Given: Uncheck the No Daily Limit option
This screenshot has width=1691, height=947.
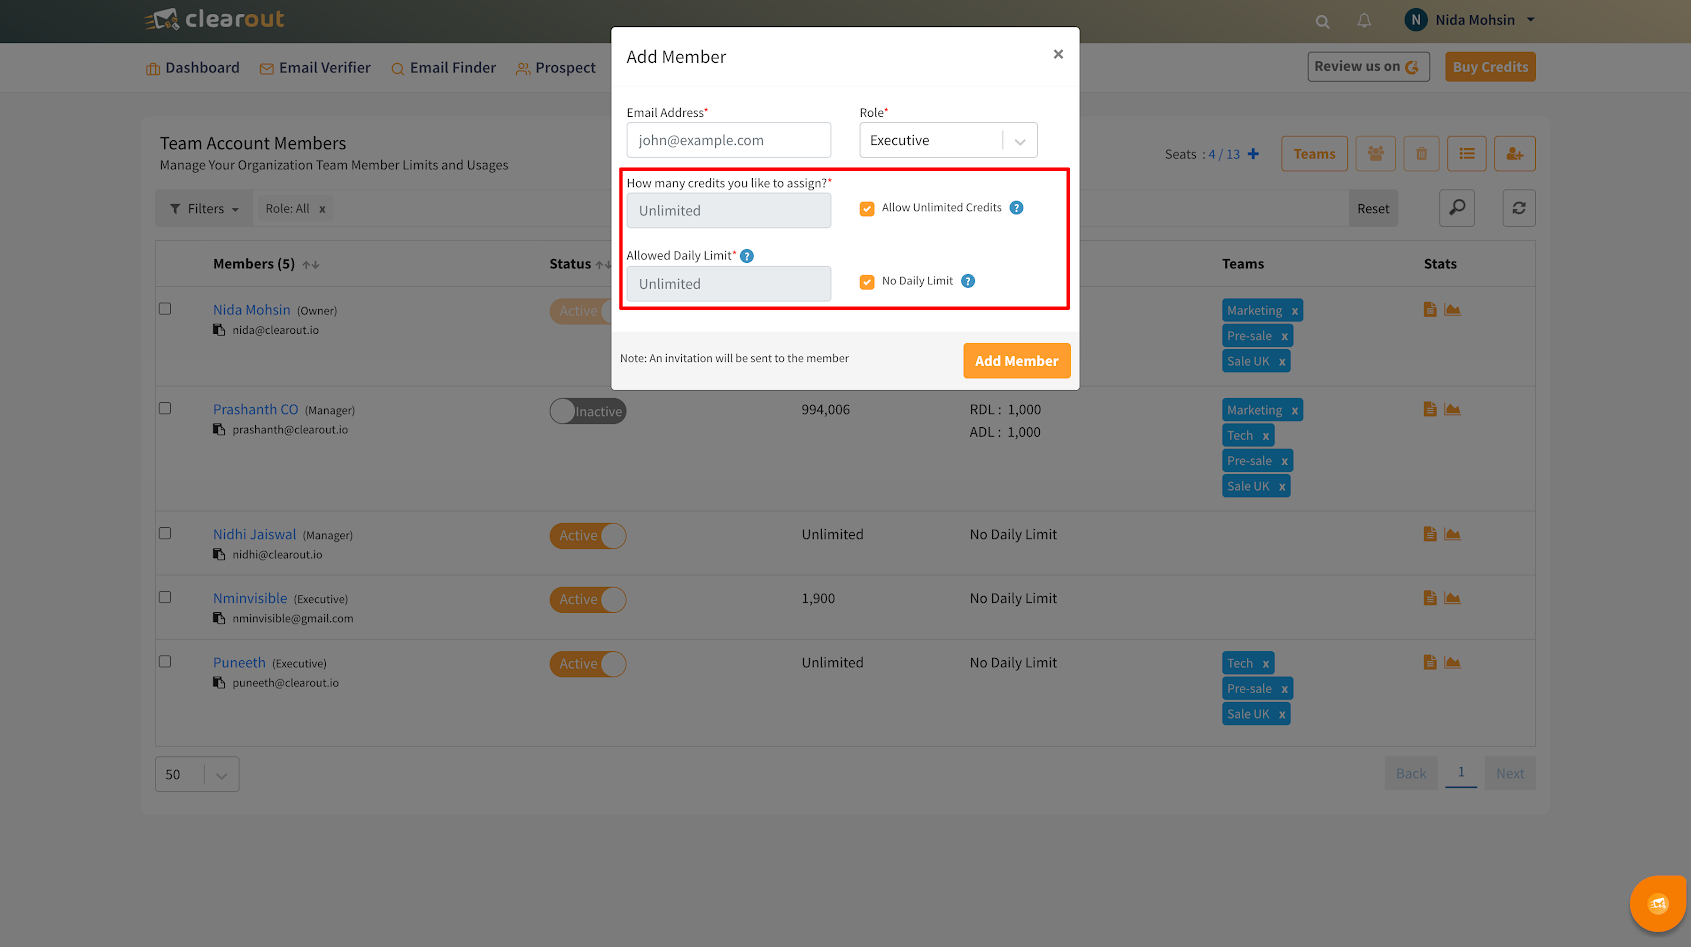Looking at the screenshot, I should (866, 281).
